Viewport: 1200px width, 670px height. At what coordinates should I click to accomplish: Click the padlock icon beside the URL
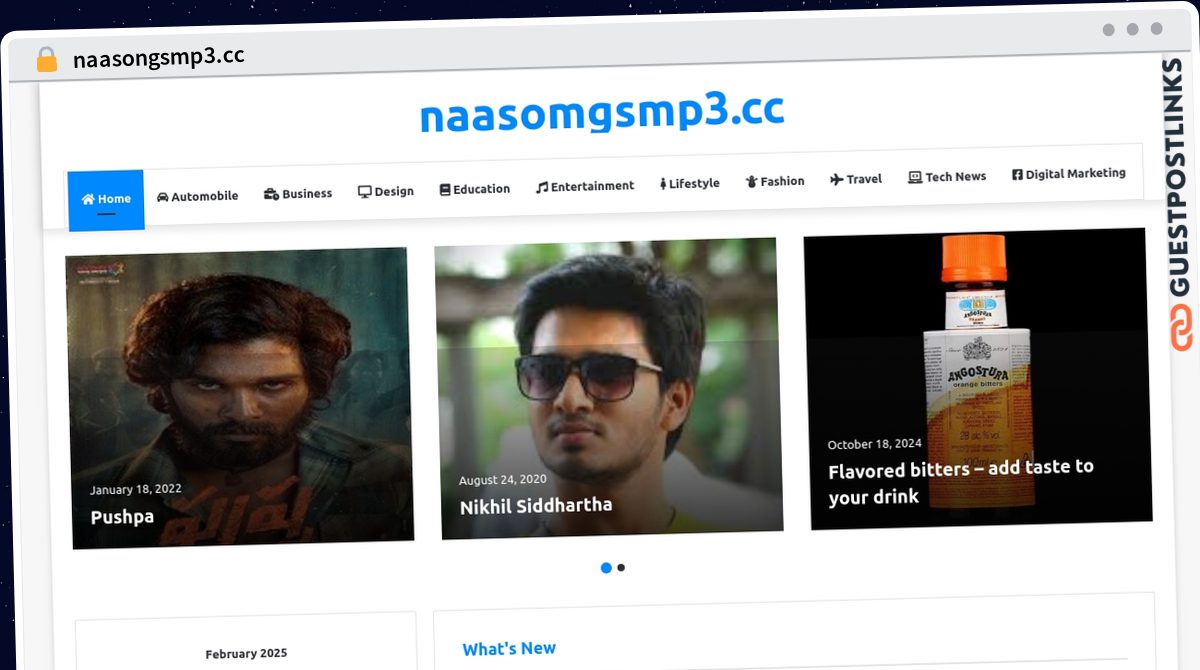(47, 59)
